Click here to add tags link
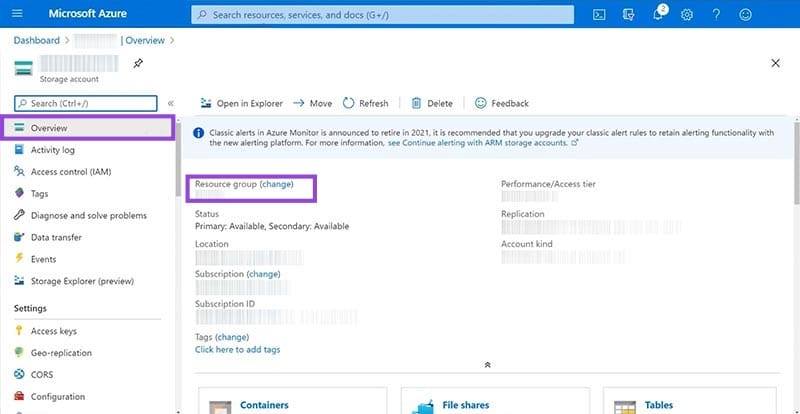Screen dimensions: 800x414 (x=237, y=350)
